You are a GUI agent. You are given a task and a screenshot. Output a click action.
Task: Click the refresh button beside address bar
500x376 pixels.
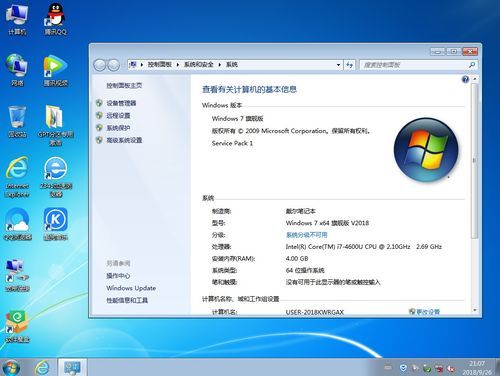tap(349, 65)
